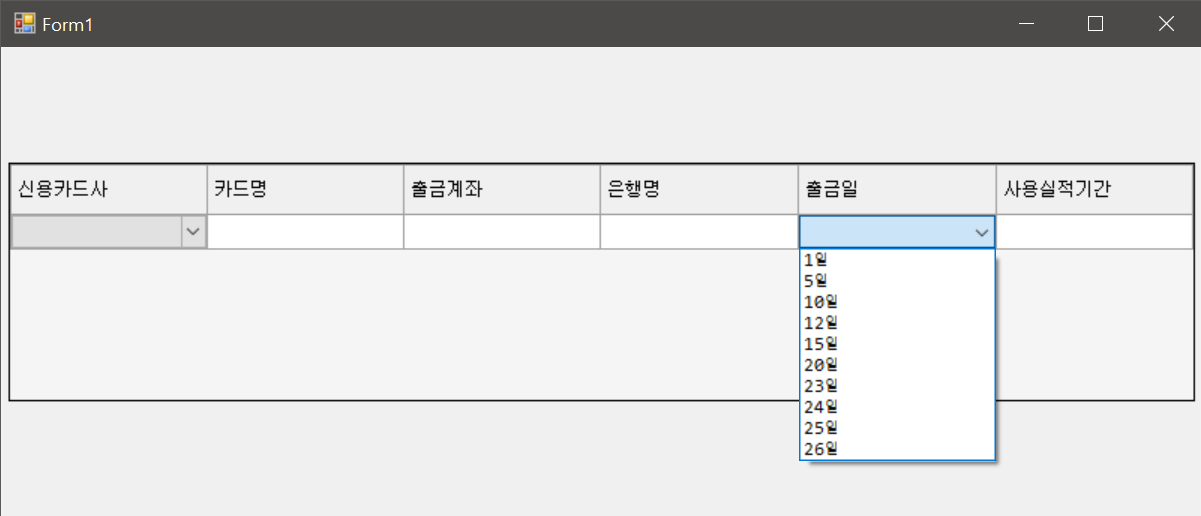1201x516 pixels.
Task: Choose 12일 in the 출금일 list
Action: 897,323
